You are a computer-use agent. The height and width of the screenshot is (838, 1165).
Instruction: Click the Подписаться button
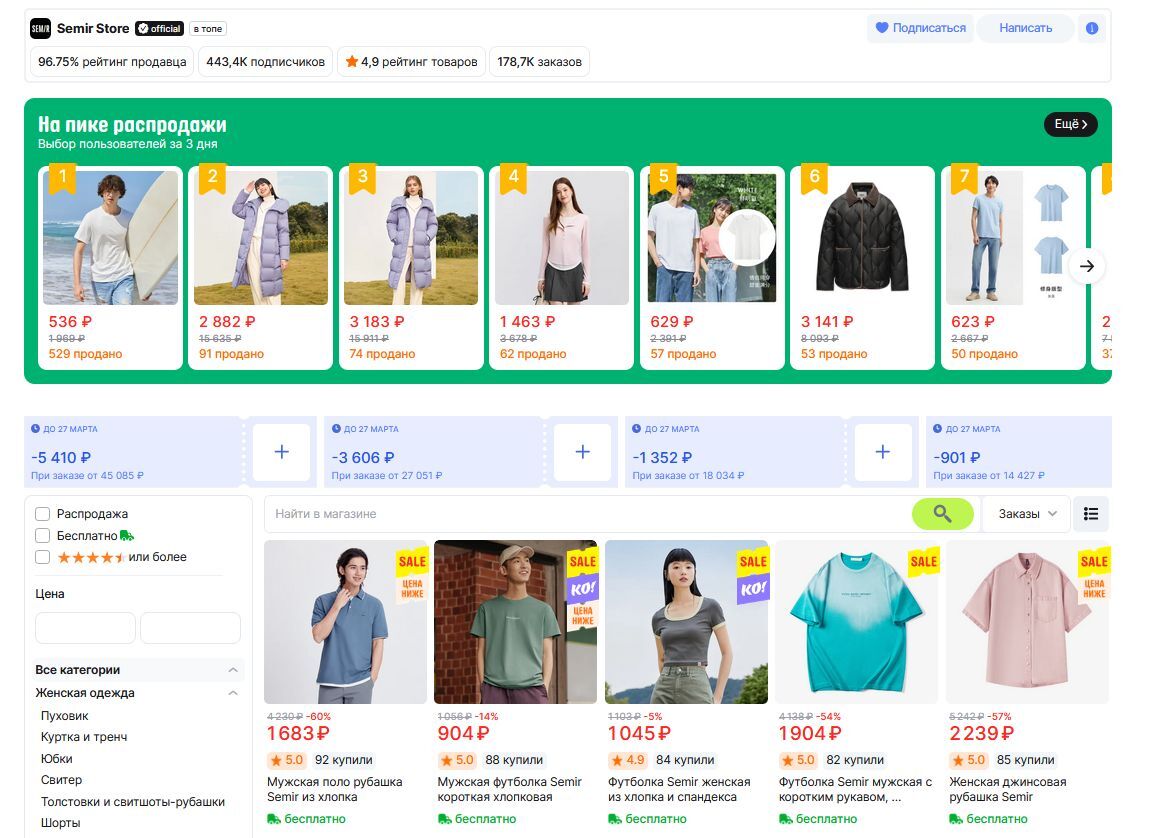point(920,28)
